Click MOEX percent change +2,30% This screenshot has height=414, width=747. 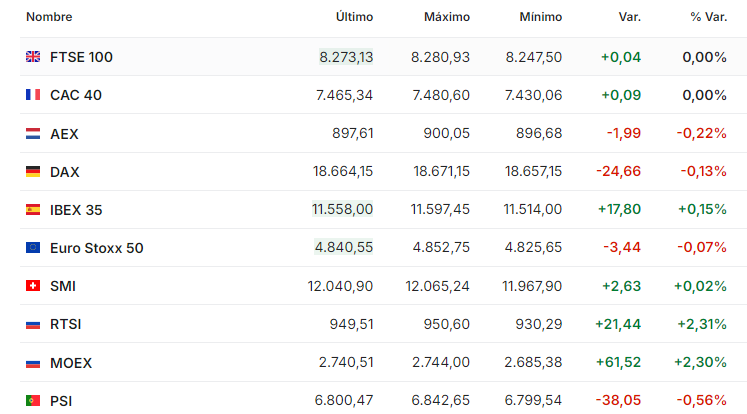(700, 363)
